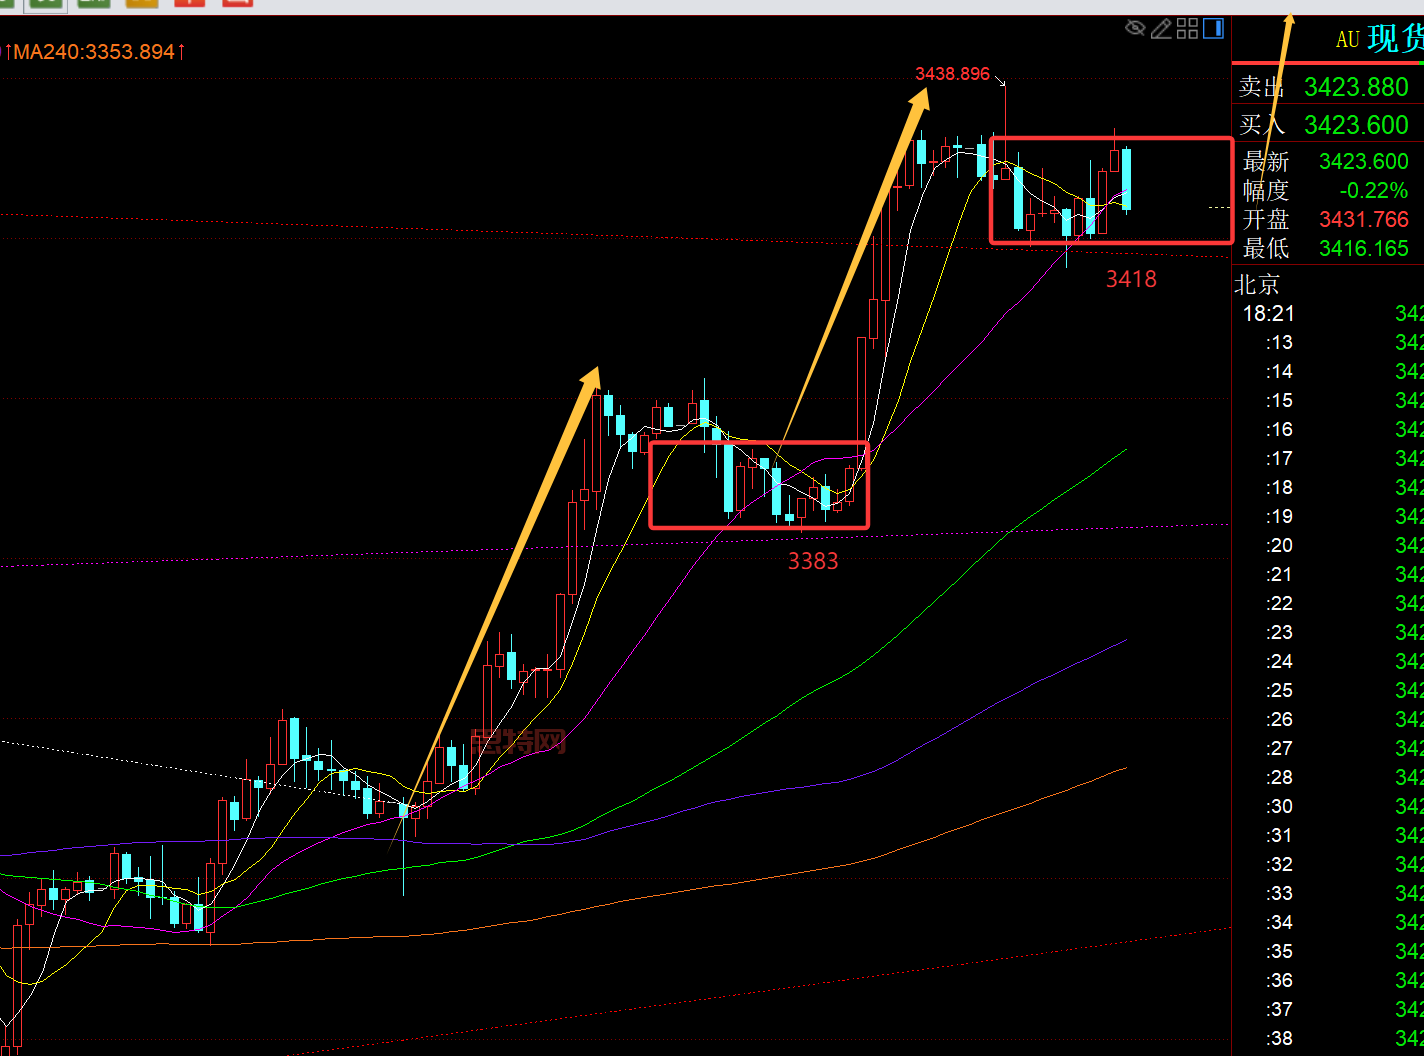Click the 开盘 3431.766 value
The image size is (1424, 1056).
(1364, 219)
